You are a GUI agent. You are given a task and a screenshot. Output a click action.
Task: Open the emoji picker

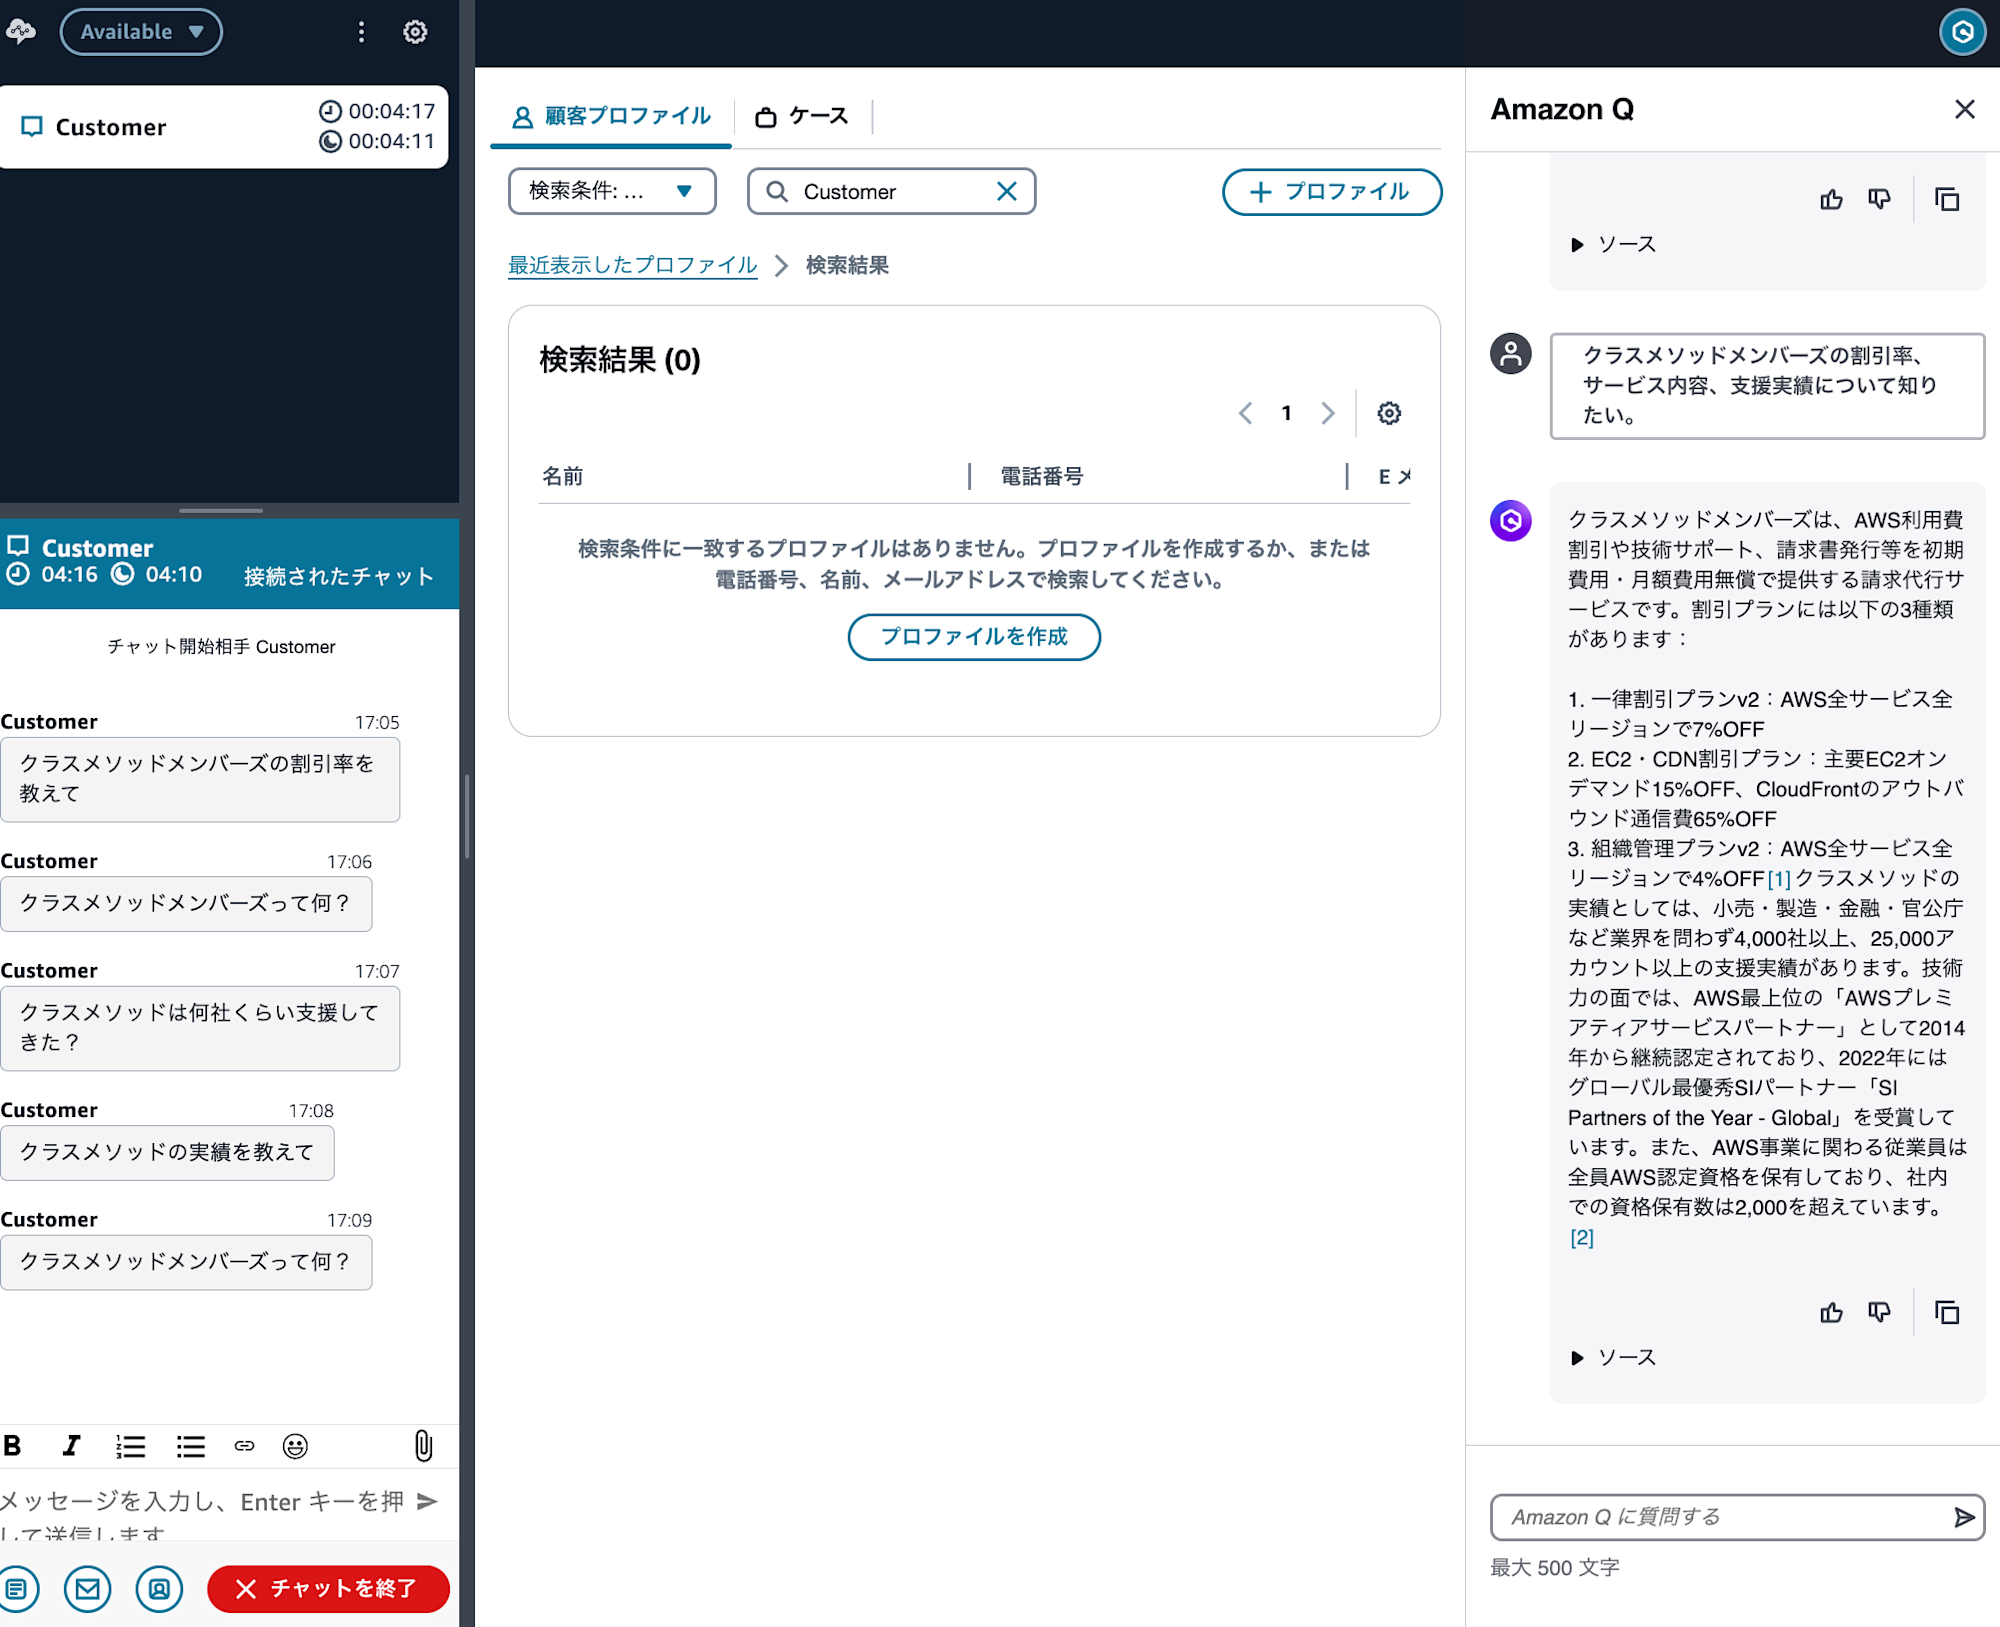[x=295, y=1446]
